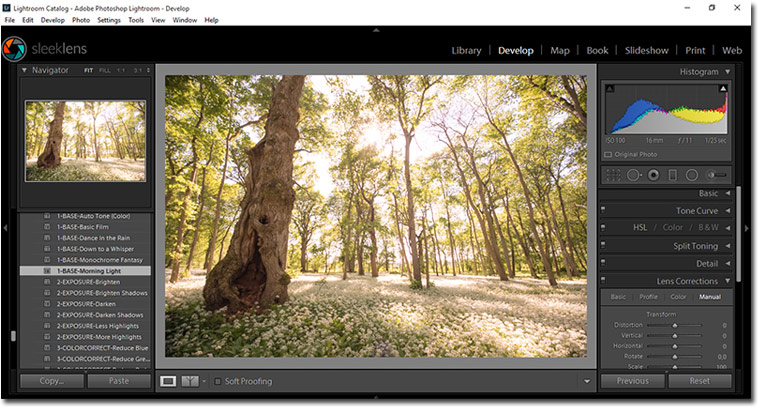Click the Loupe view icon in toolbar
Screen dimensions: 760x410
[x=168, y=381]
